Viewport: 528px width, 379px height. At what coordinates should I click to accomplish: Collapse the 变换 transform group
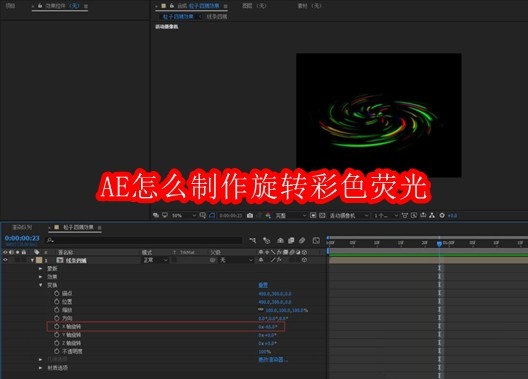pos(40,285)
